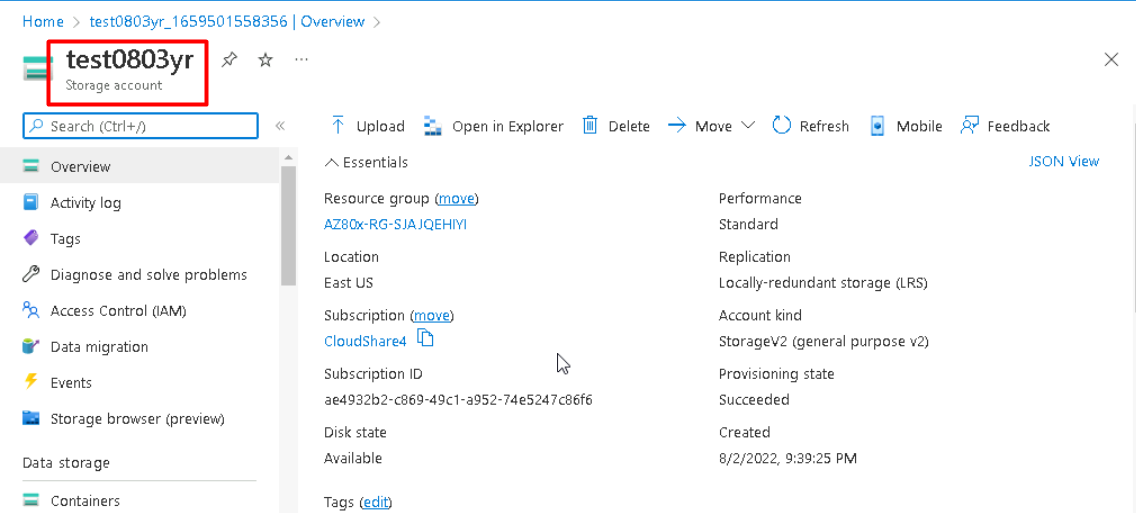Click the Search (Ctrl+/) field

tap(141, 126)
